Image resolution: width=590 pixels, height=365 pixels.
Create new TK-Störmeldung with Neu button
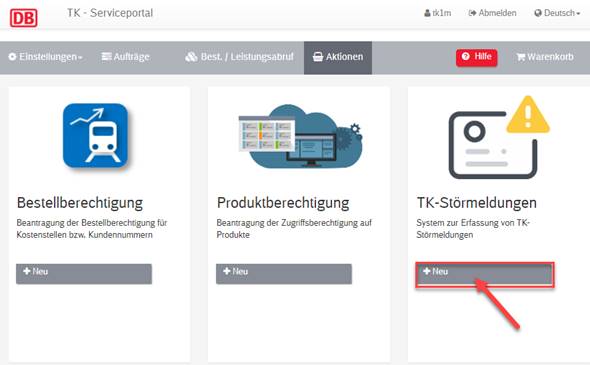click(485, 275)
